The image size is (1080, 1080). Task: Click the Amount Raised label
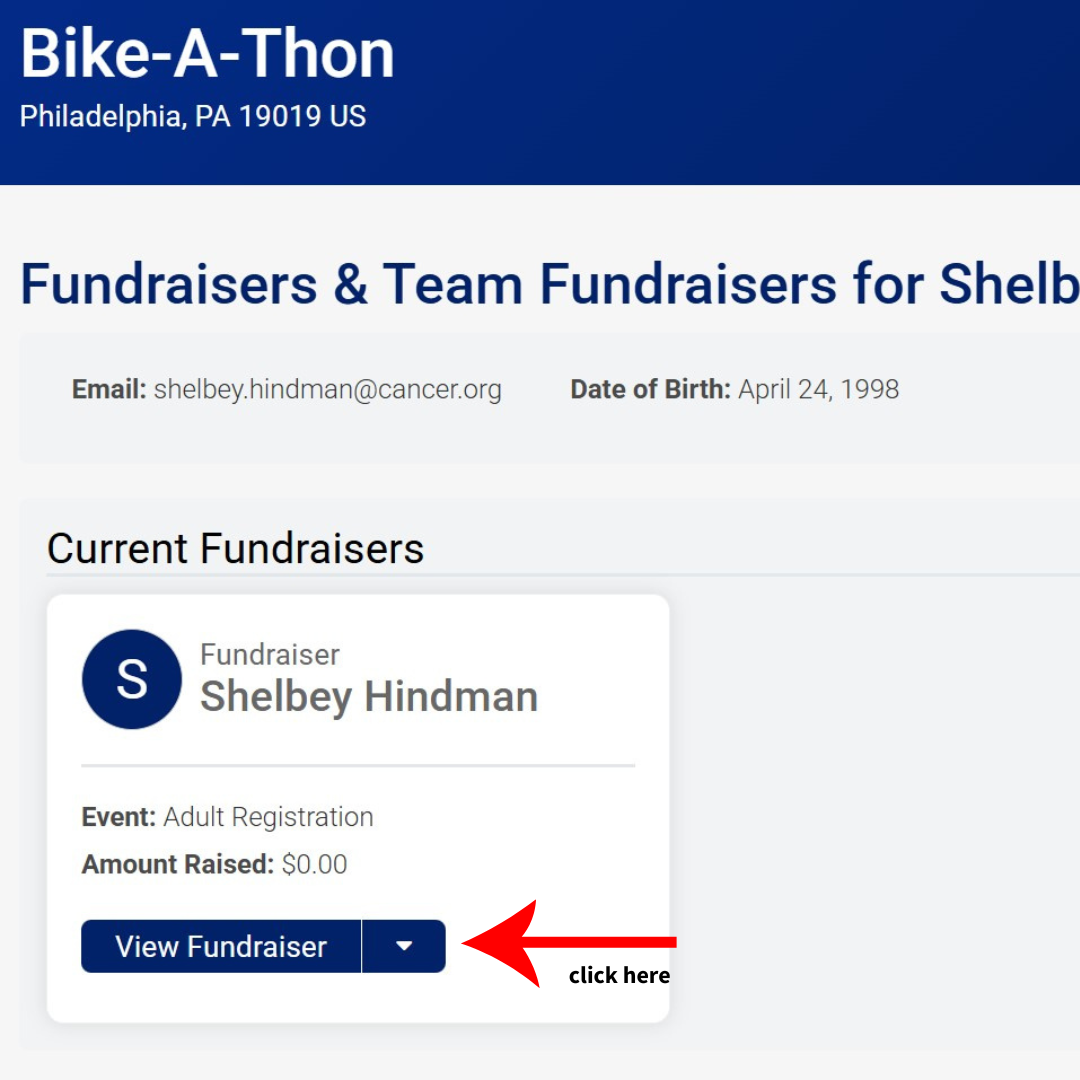point(177,864)
